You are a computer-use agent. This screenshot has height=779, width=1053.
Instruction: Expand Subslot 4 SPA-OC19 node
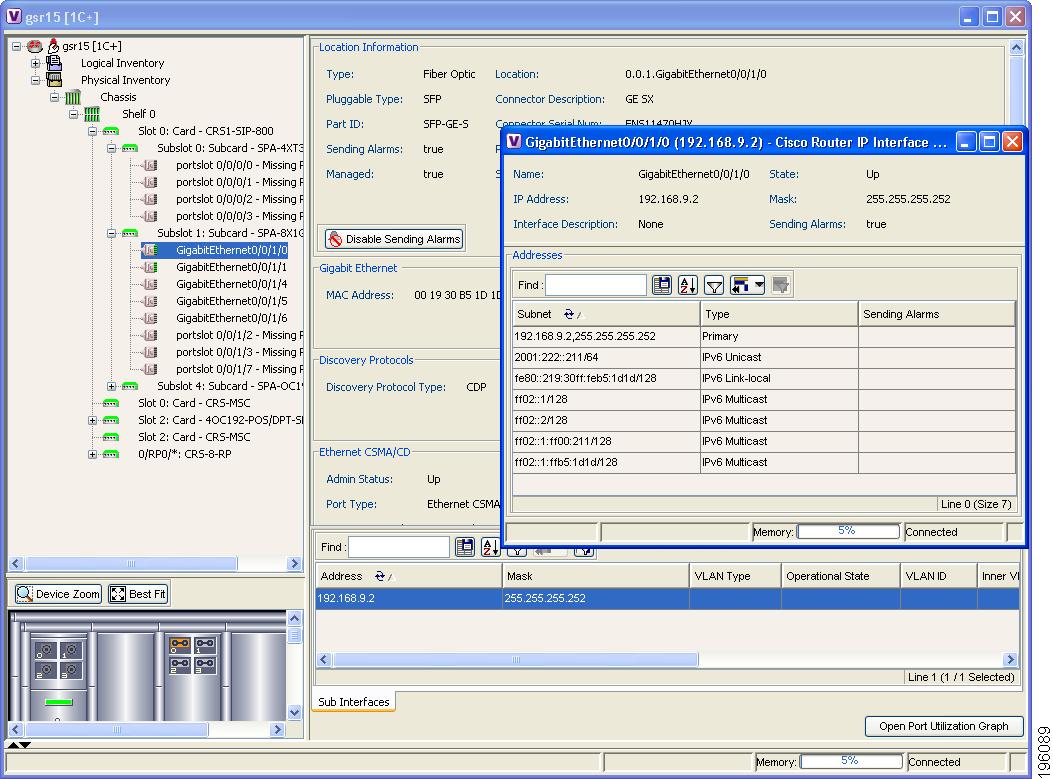pos(111,386)
